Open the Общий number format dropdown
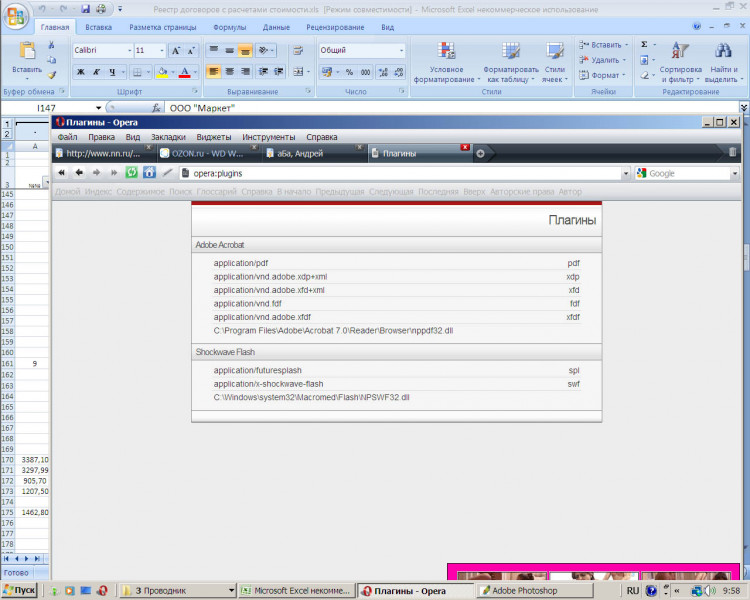This screenshot has height=600, width=750. pos(401,50)
